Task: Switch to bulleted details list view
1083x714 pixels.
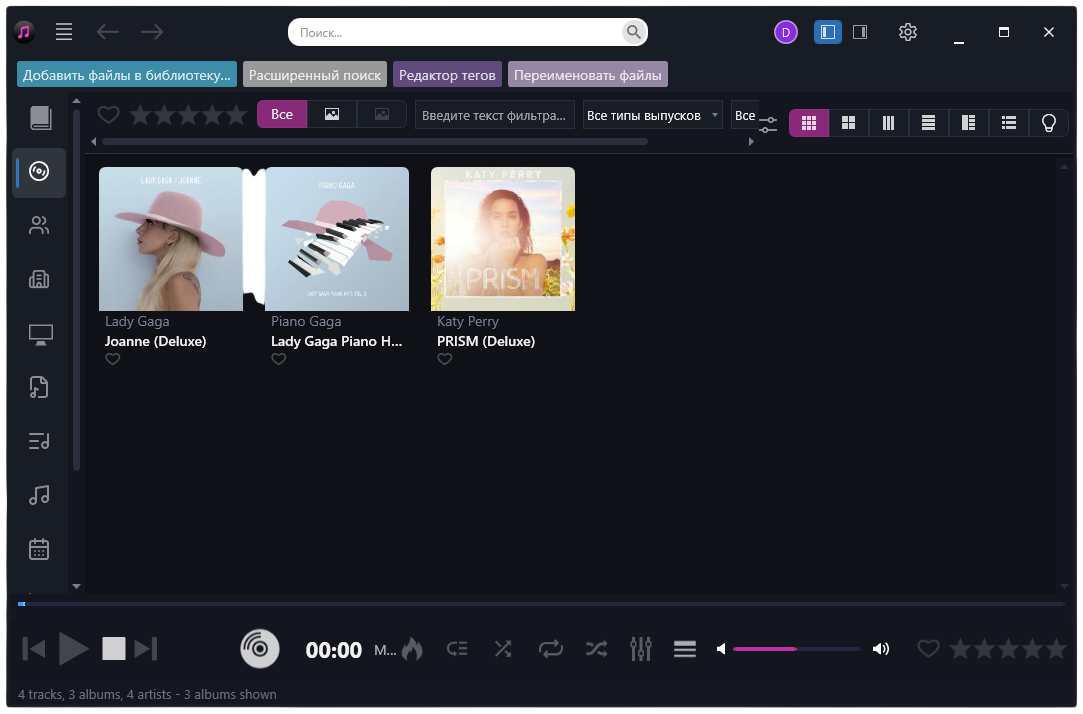Action: pos(1008,123)
